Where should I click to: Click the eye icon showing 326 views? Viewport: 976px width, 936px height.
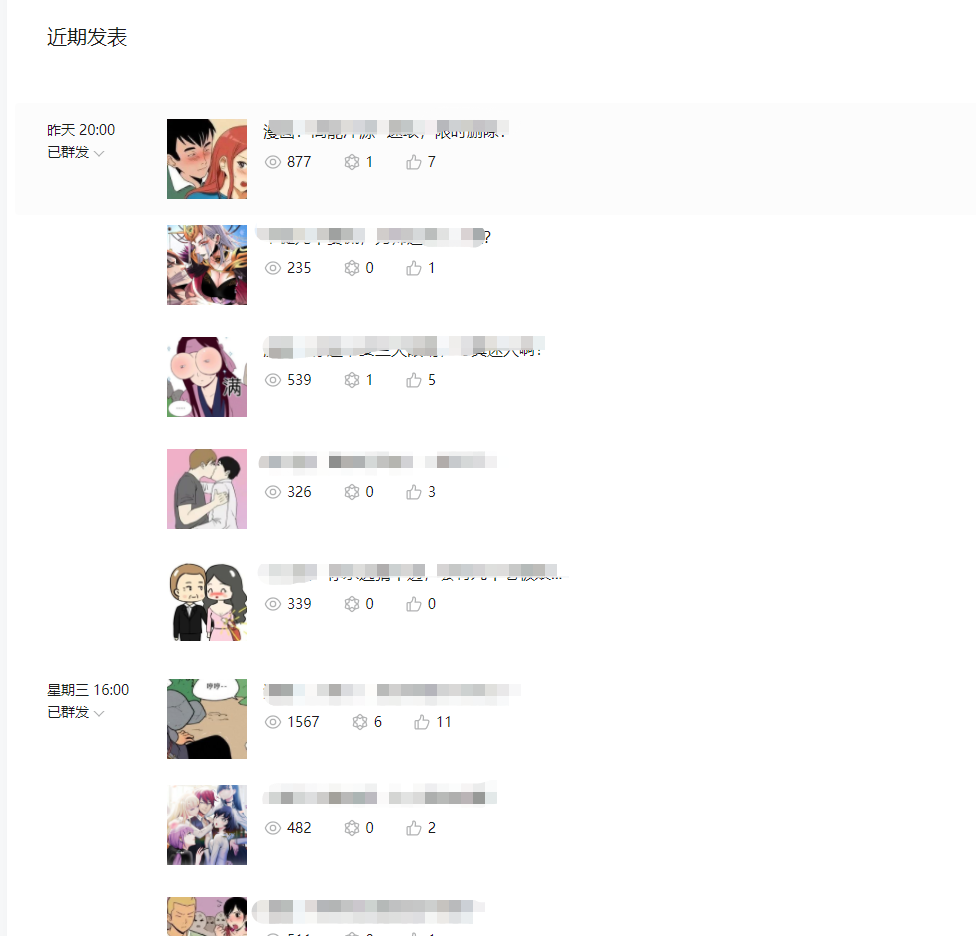coord(273,492)
